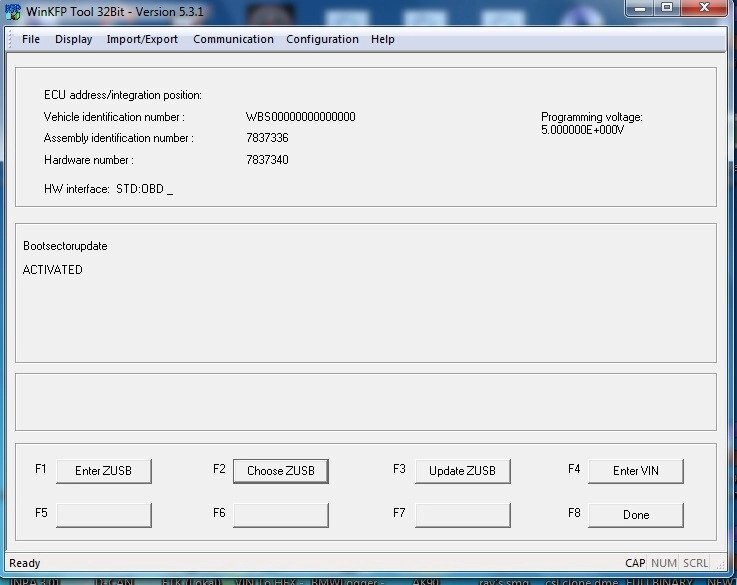The image size is (737, 585).
Task: Click the blank button beside F5
Action: click(103, 515)
